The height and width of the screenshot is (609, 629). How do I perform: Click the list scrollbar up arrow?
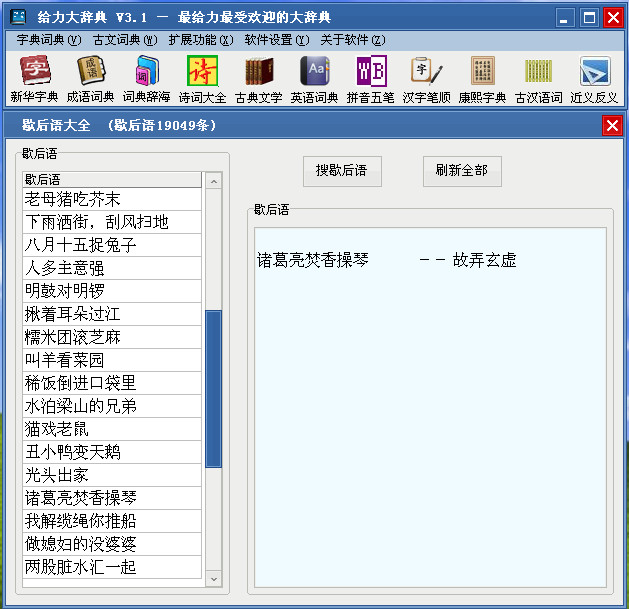[213, 181]
